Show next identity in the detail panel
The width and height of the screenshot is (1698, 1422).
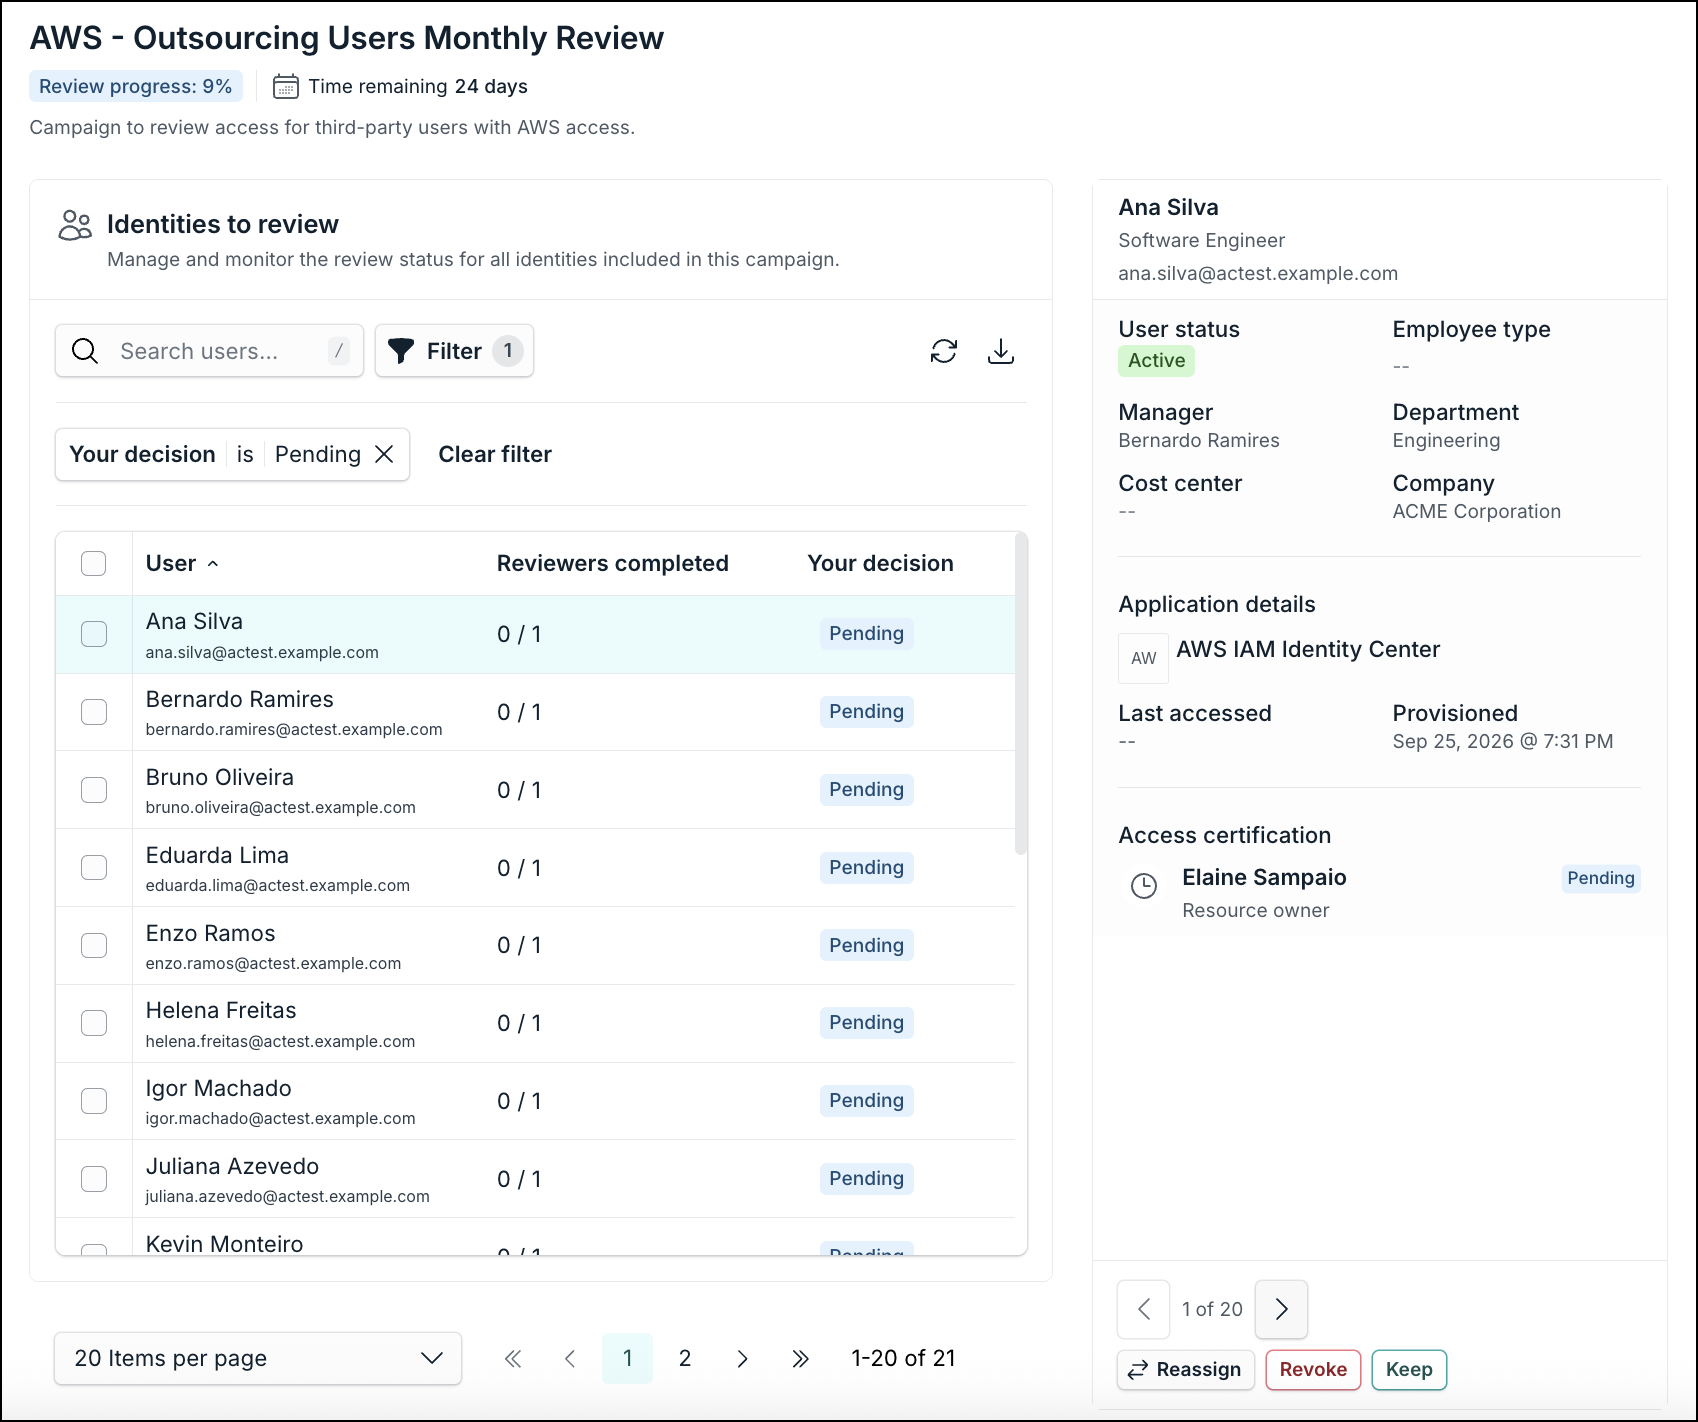(1281, 1309)
